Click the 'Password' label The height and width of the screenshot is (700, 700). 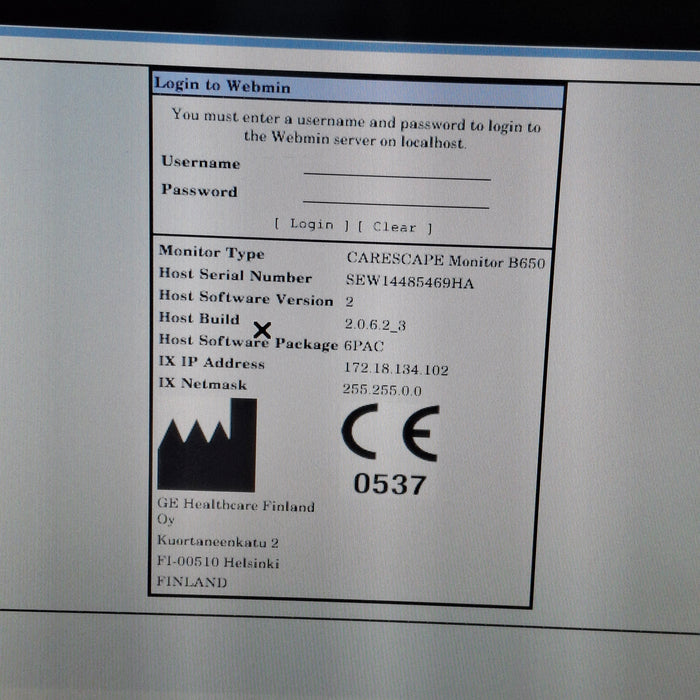point(199,190)
